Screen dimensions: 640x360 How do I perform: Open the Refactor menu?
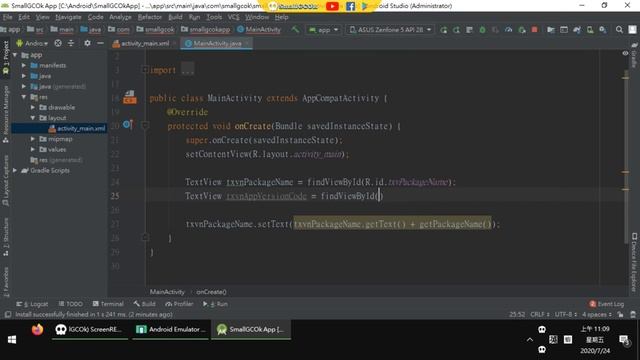(x=149, y=17)
